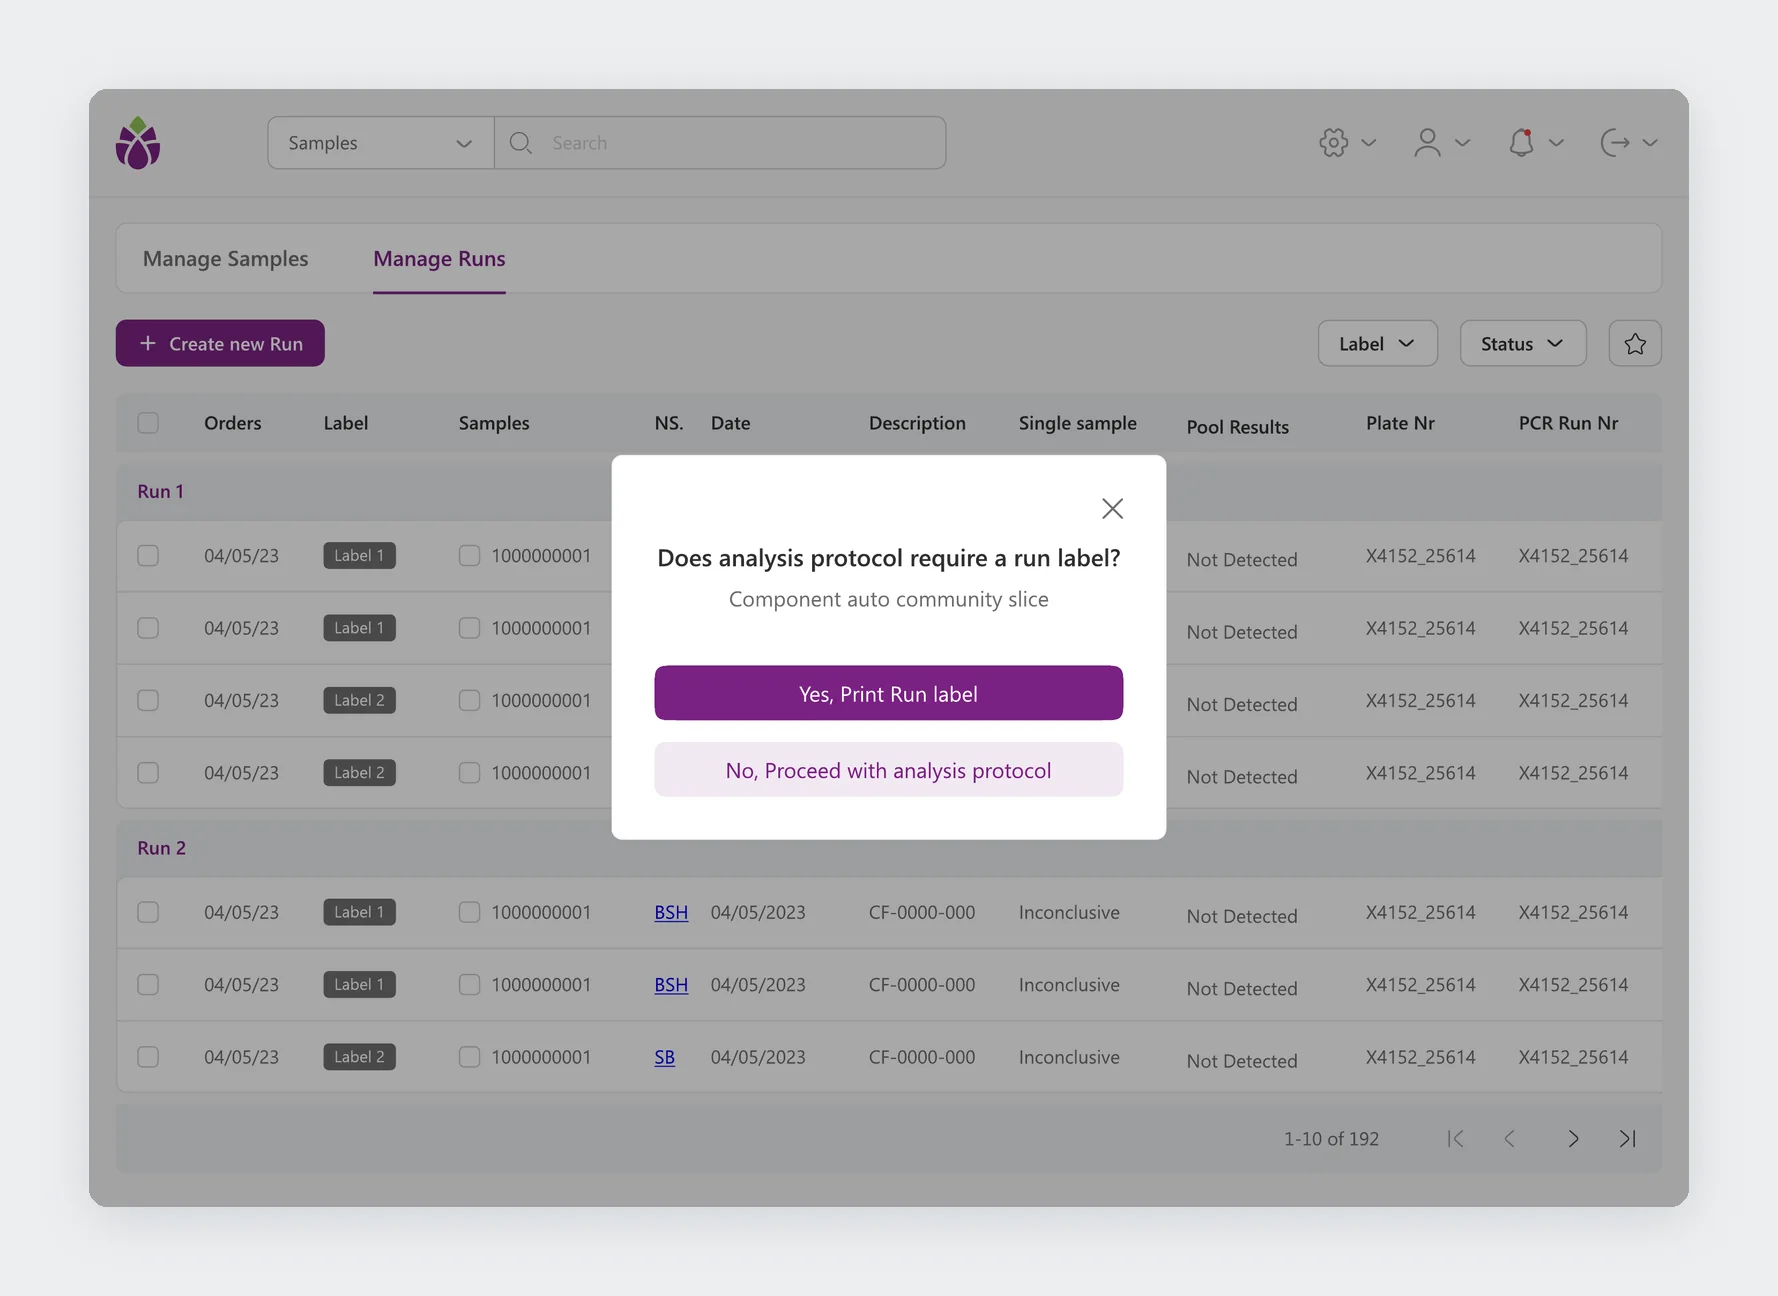Open the SB link in Run 2

coord(664,1057)
